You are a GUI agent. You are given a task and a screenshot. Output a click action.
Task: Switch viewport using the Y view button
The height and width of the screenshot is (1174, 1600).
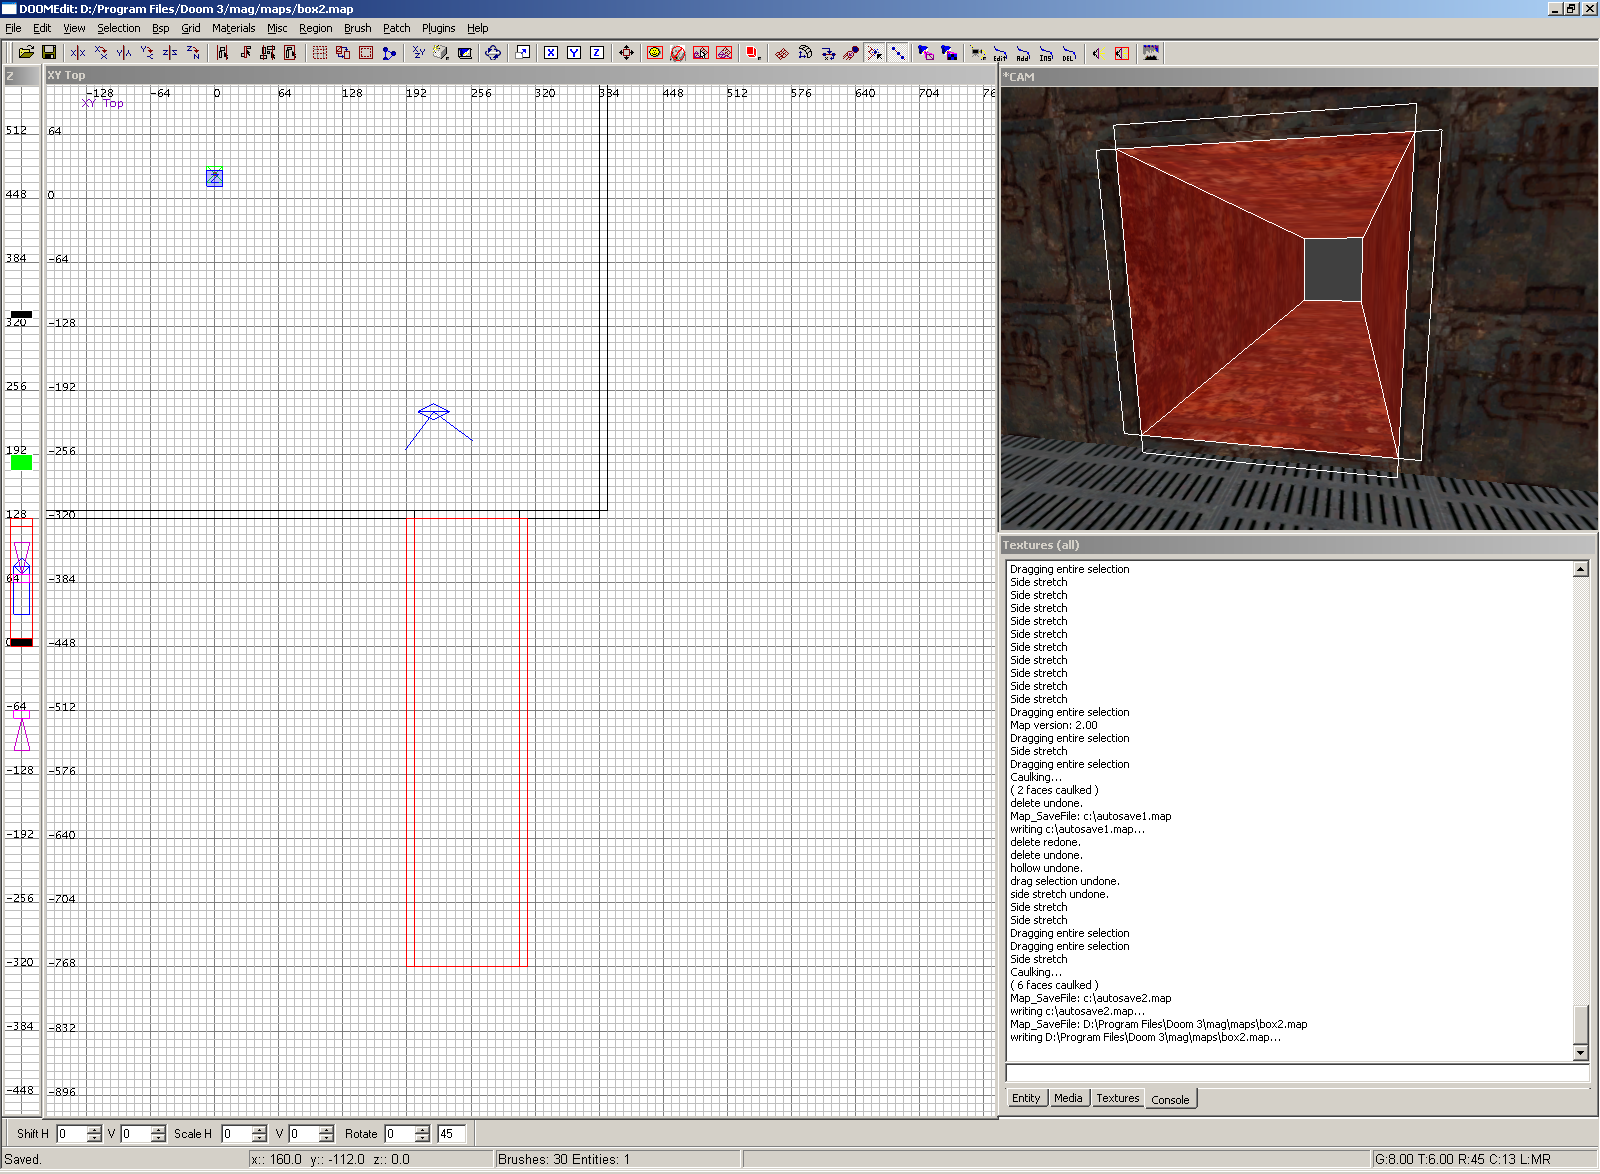pyautogui.click(x=574, y=53)
